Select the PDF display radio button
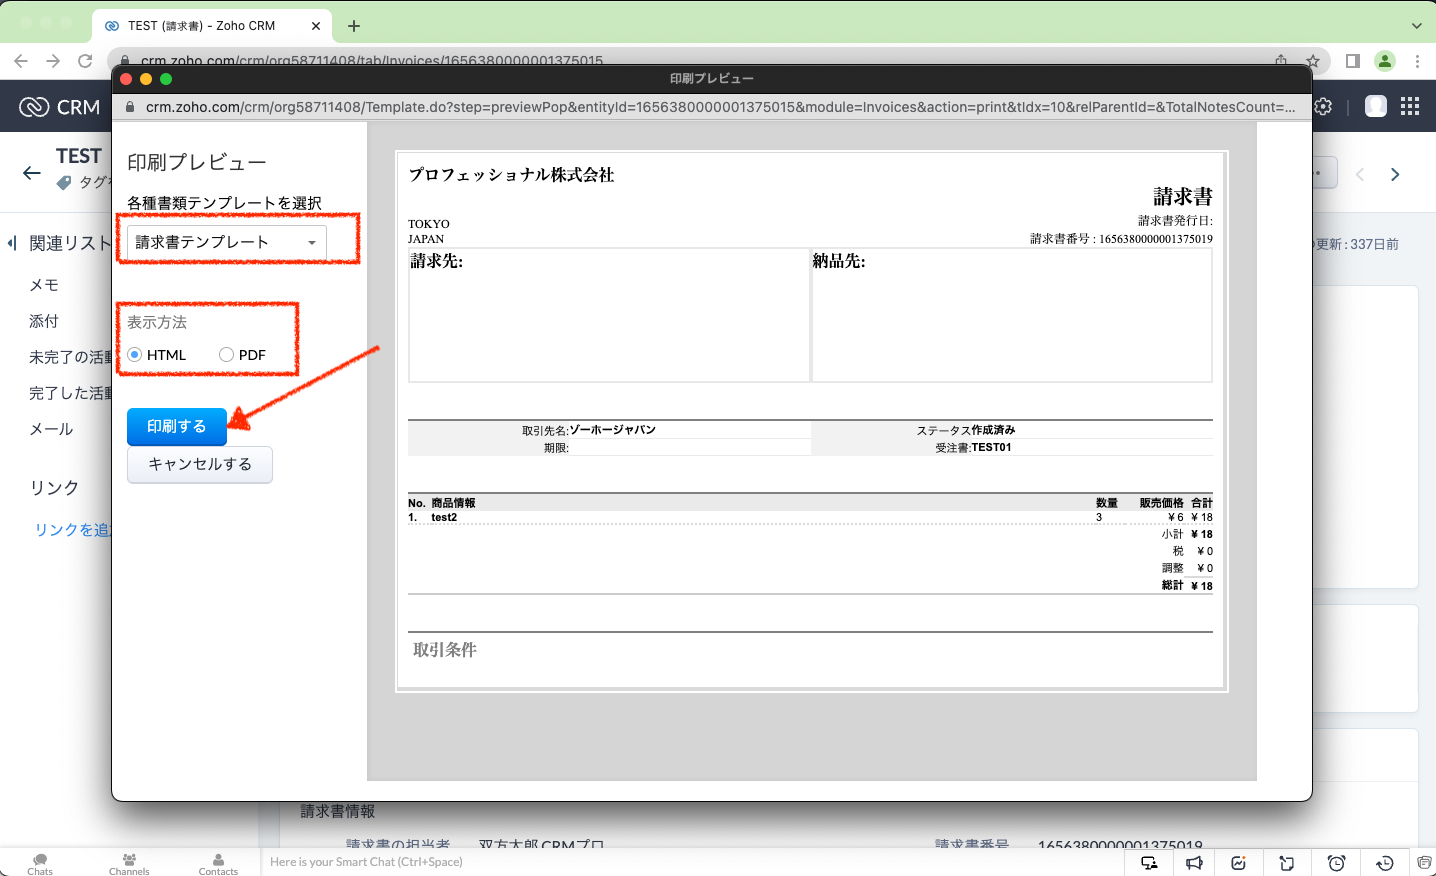This screenshot has height=876, width=1436. pyautogui.click(x=226, y=355)
